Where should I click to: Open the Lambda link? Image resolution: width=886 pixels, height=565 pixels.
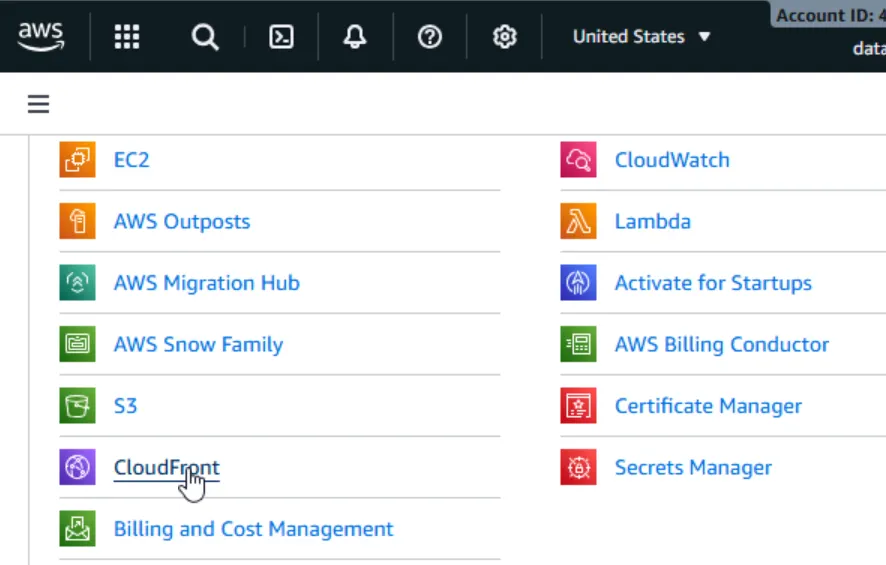coord(653,221)
